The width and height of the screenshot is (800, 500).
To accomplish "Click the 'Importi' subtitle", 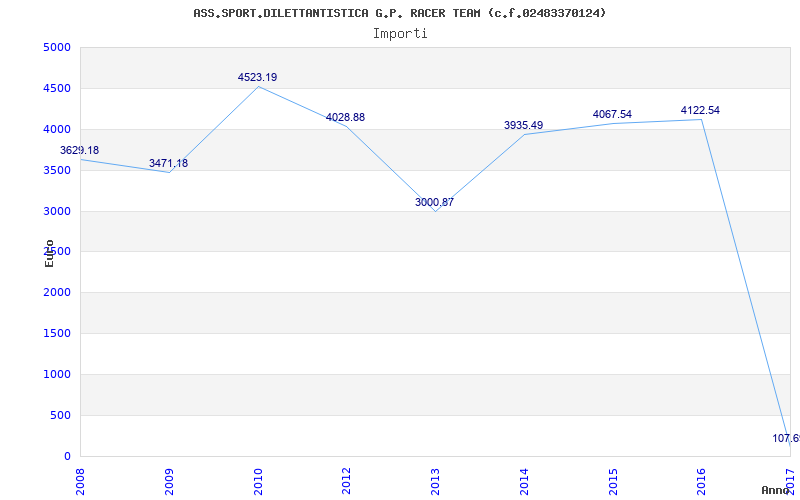I will pos(400,34).
